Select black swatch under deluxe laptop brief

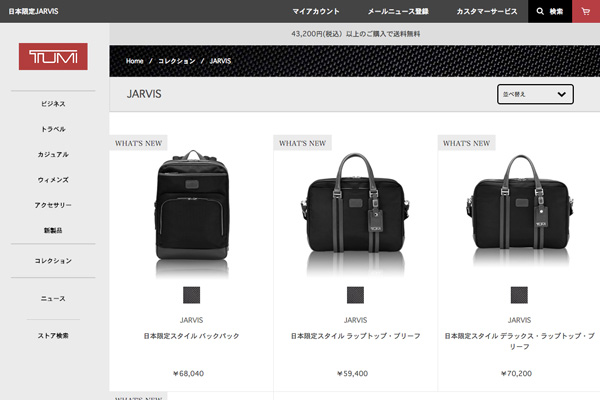tap(519, 295)
